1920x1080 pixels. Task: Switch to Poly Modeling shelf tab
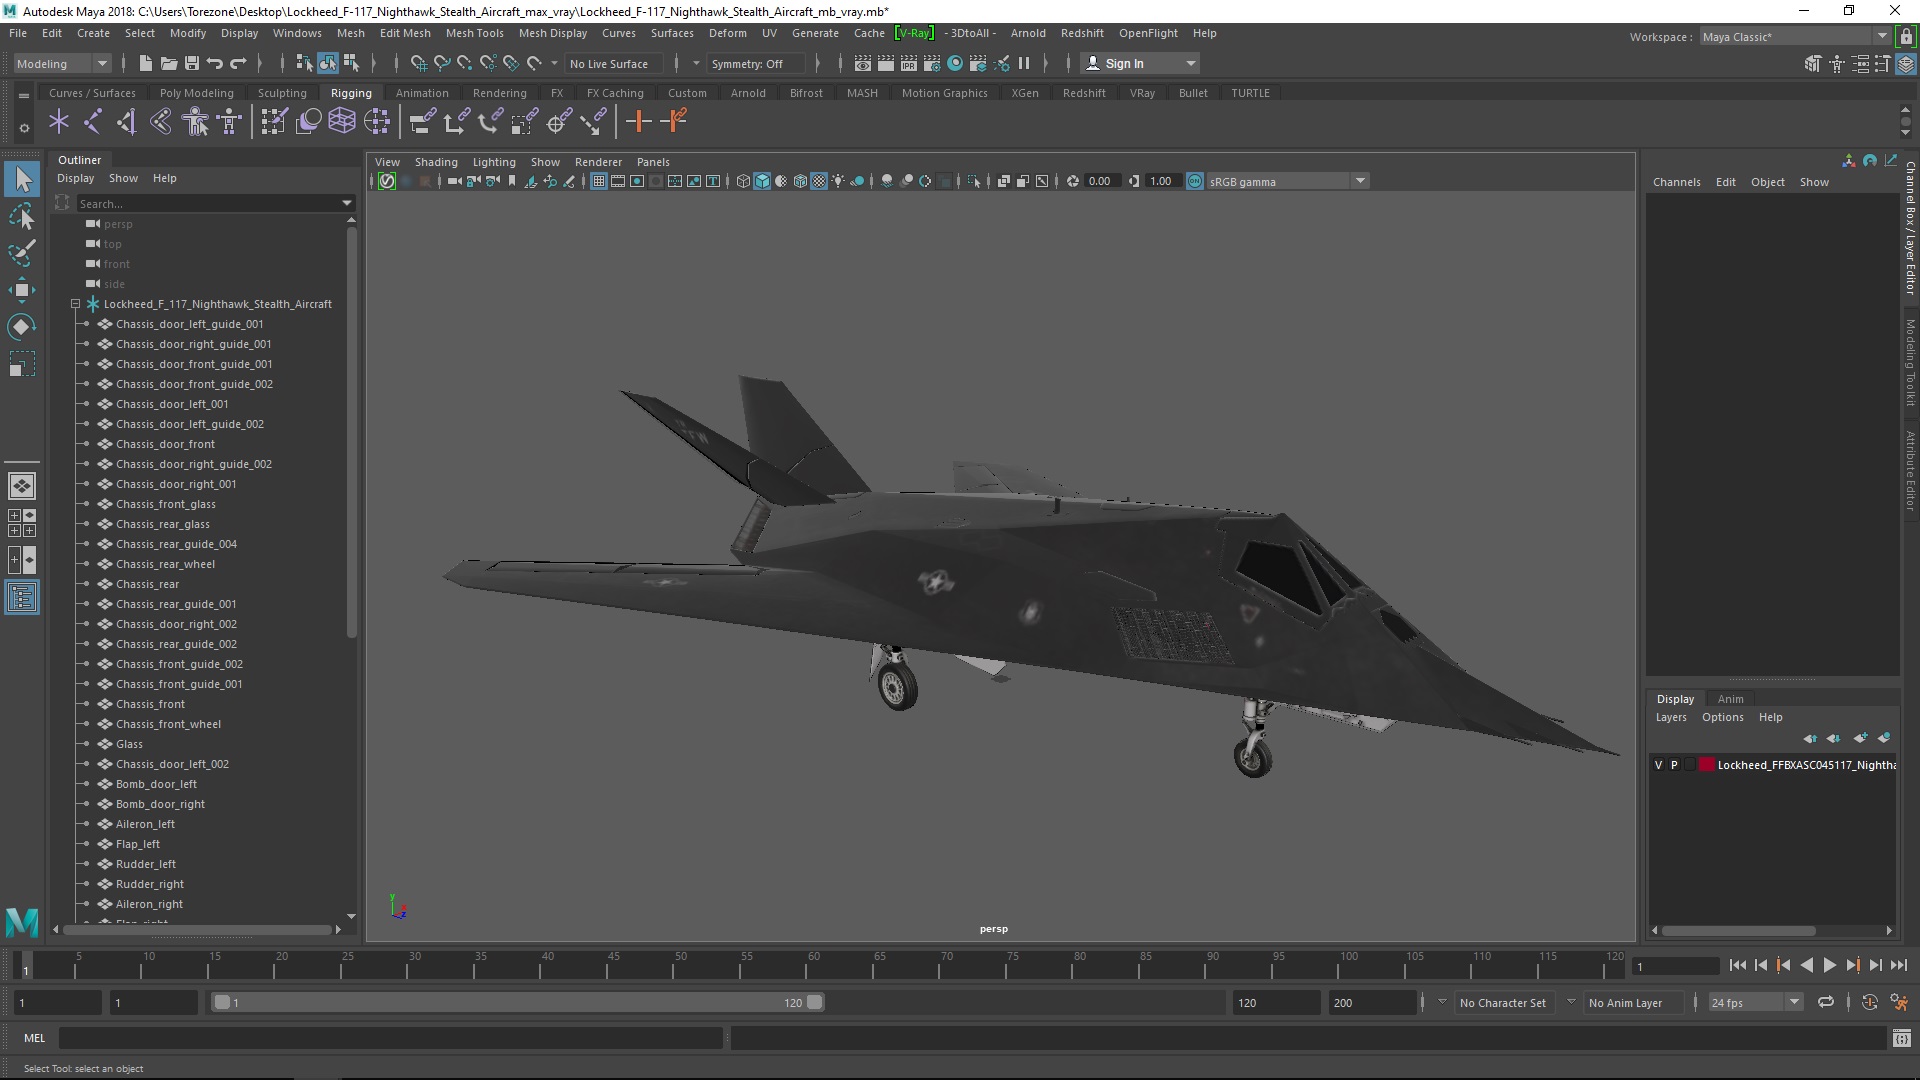coord(196,93)
